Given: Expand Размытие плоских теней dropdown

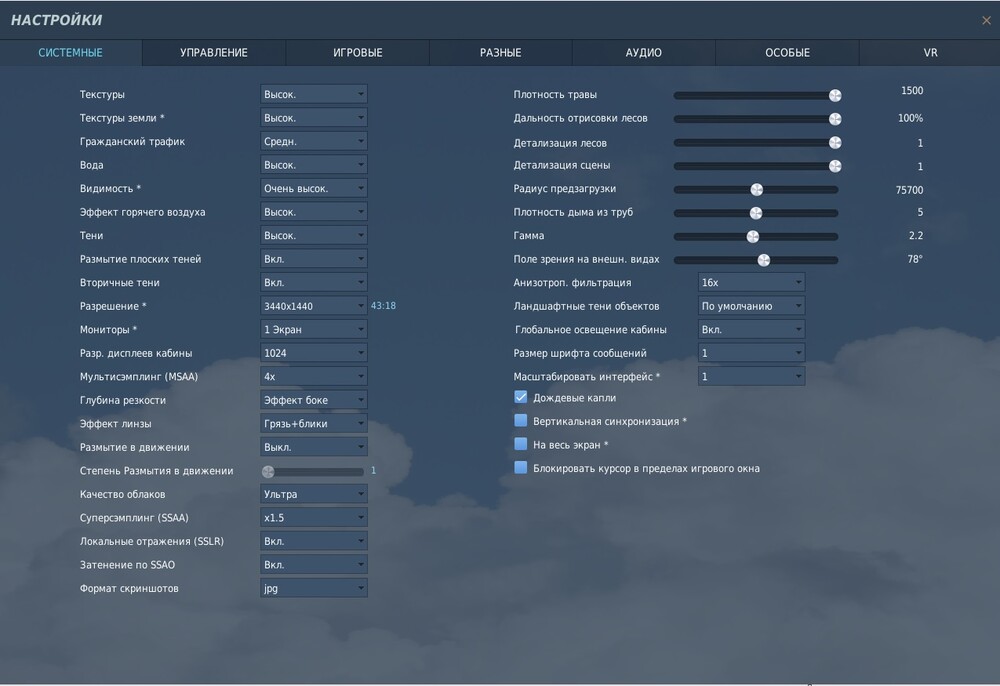Looking at the screenshot, I should pos(314,259).
